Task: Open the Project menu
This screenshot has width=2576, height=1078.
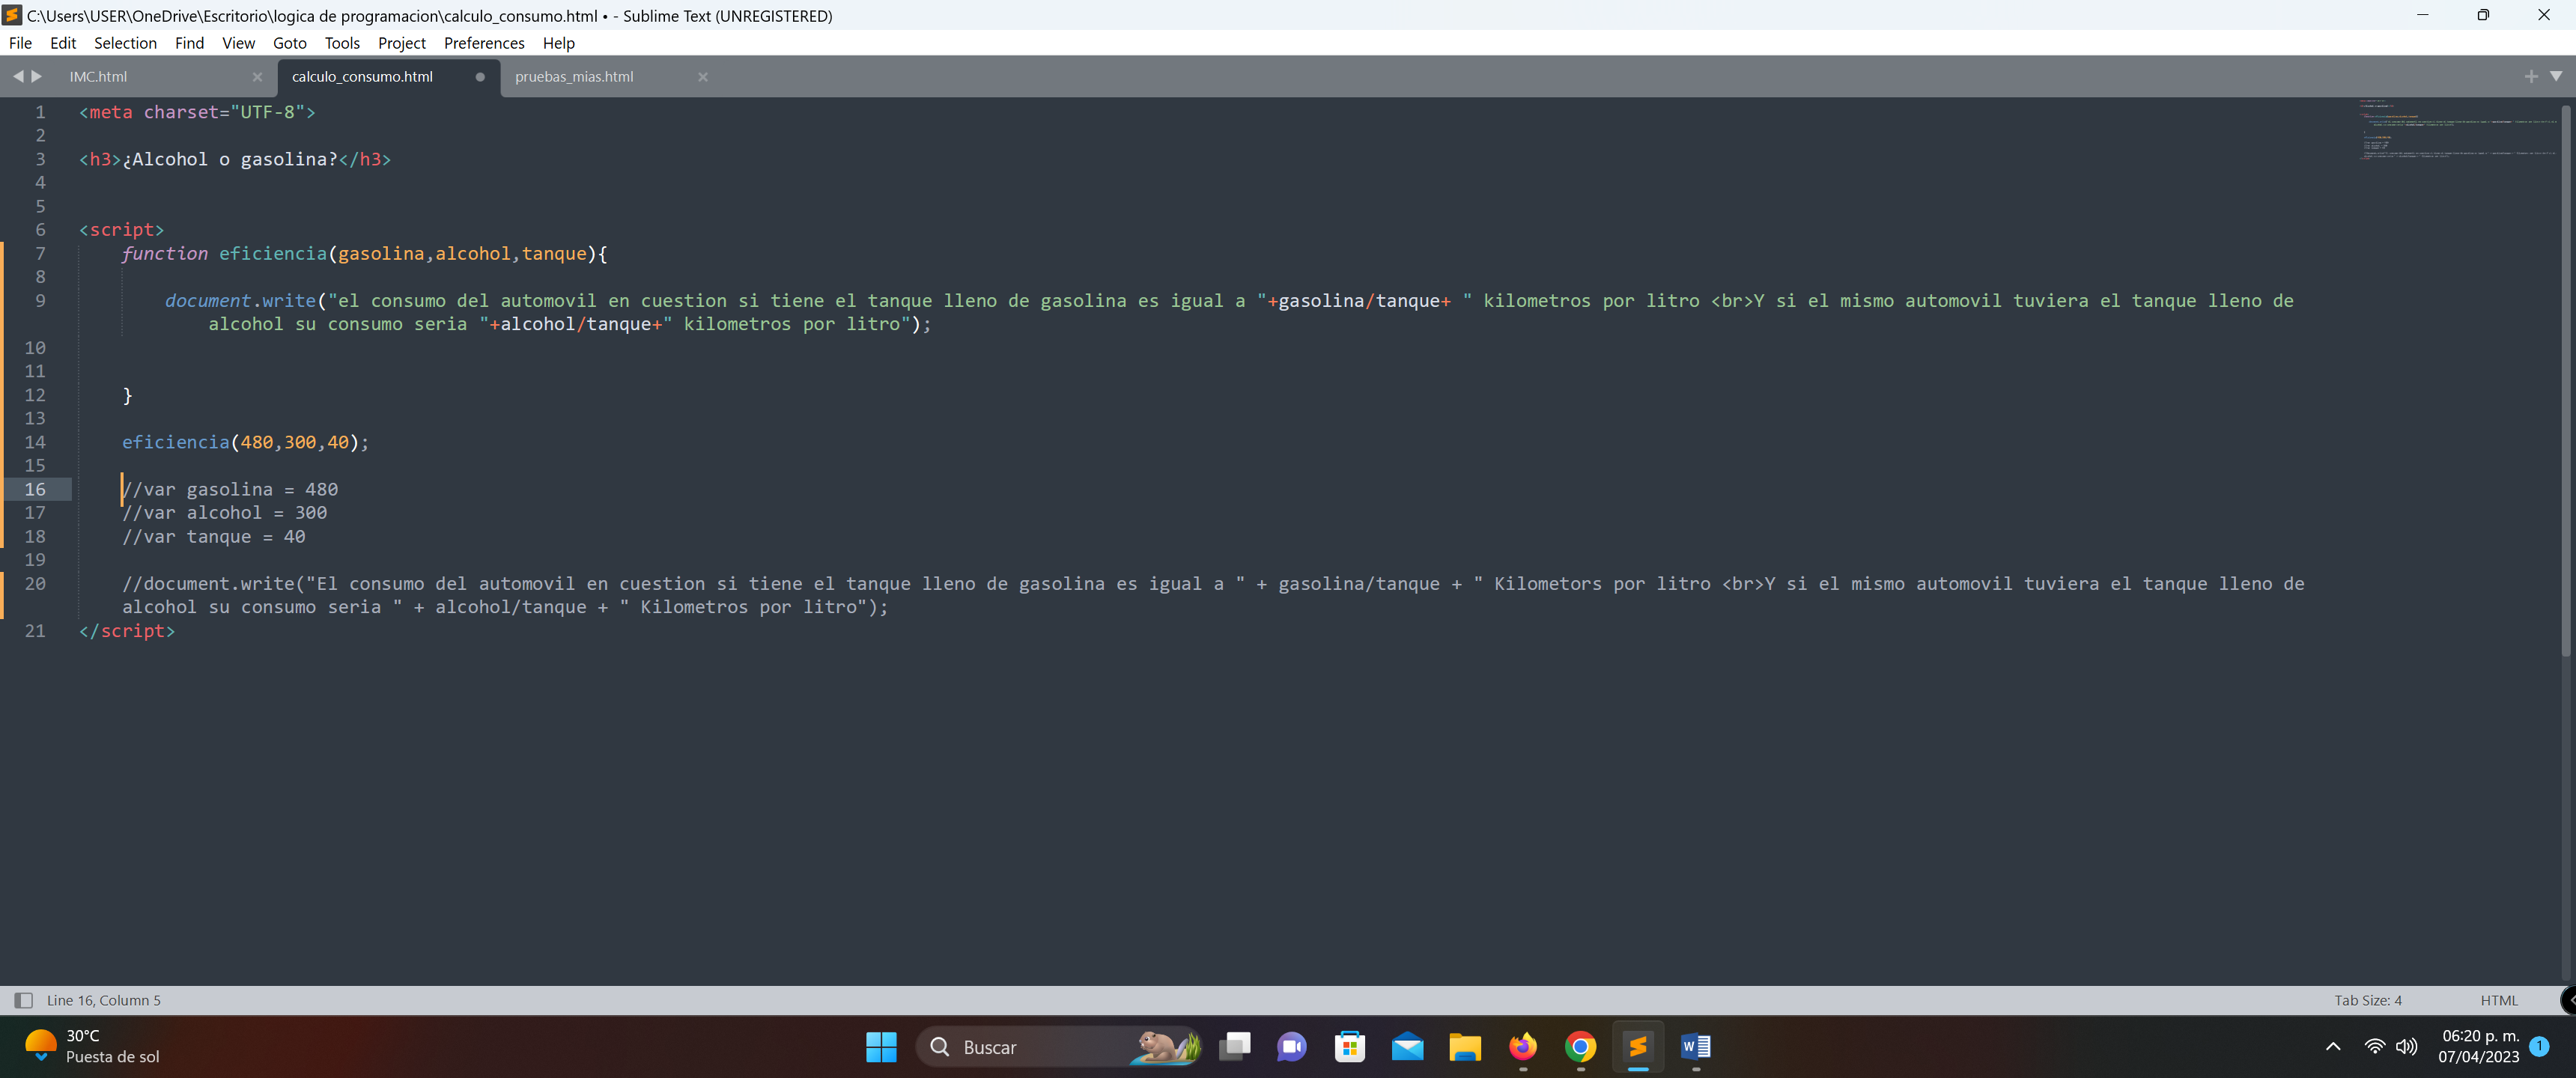Action: [x=401, y=43]
